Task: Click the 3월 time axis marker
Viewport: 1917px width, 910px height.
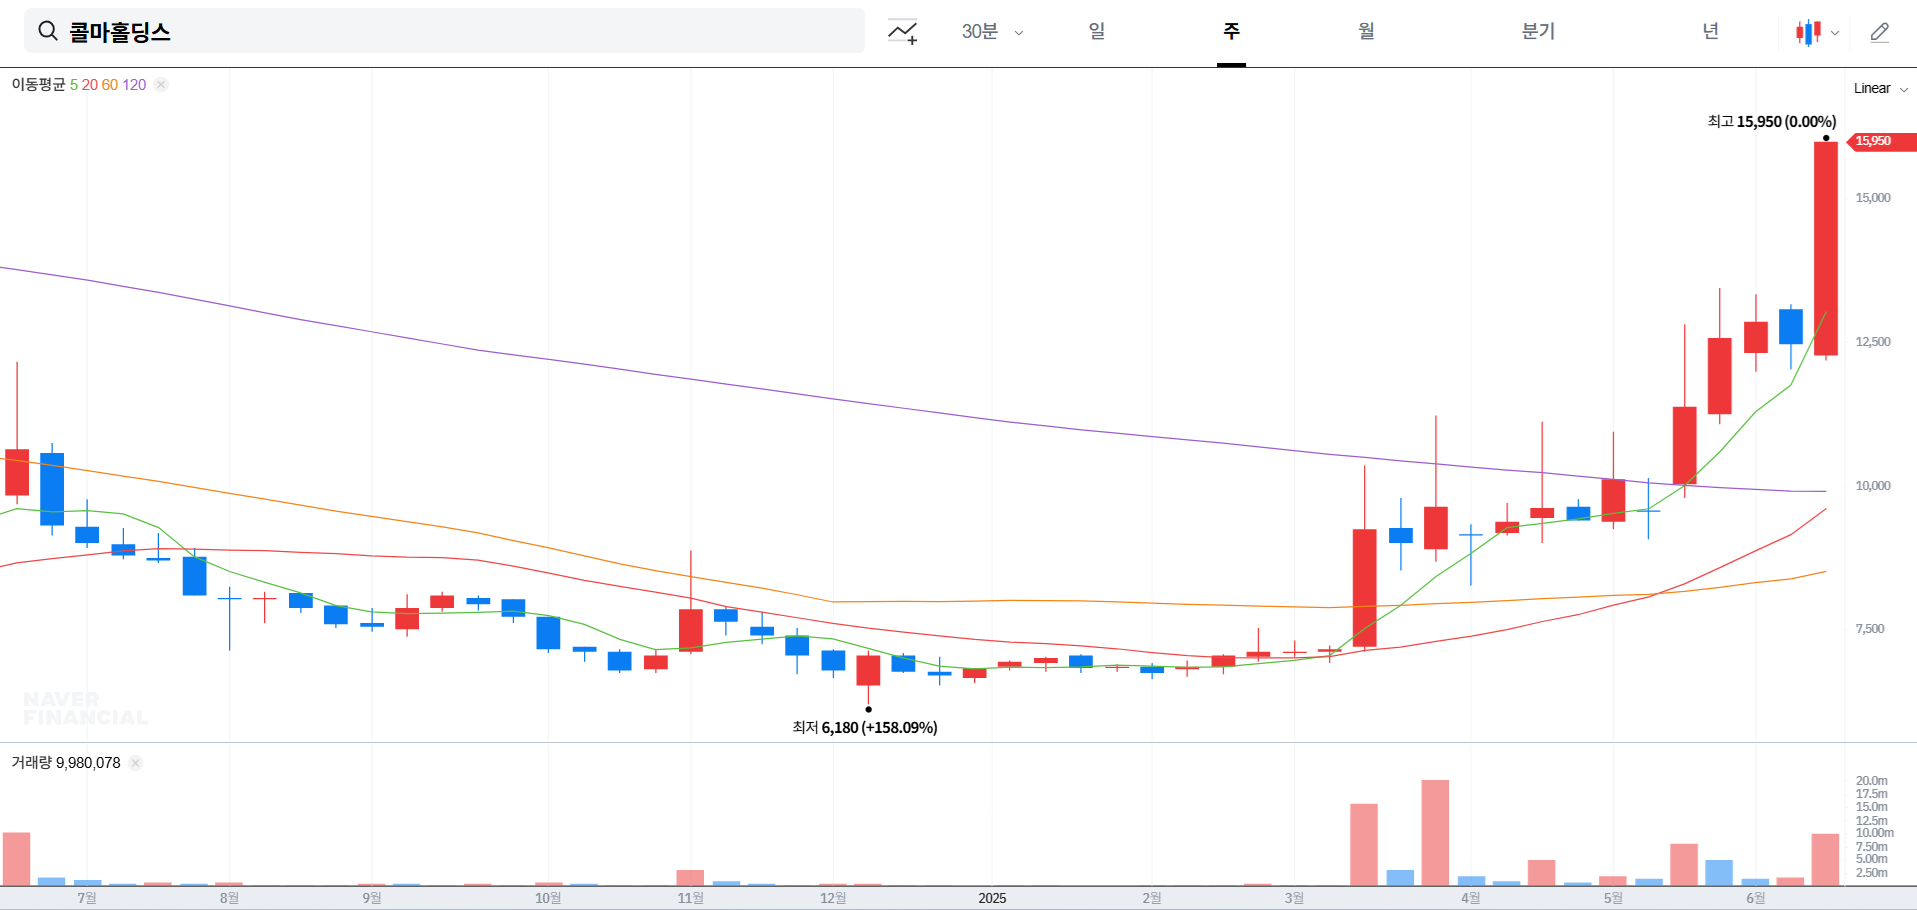Action: (x=1294, y=898)
